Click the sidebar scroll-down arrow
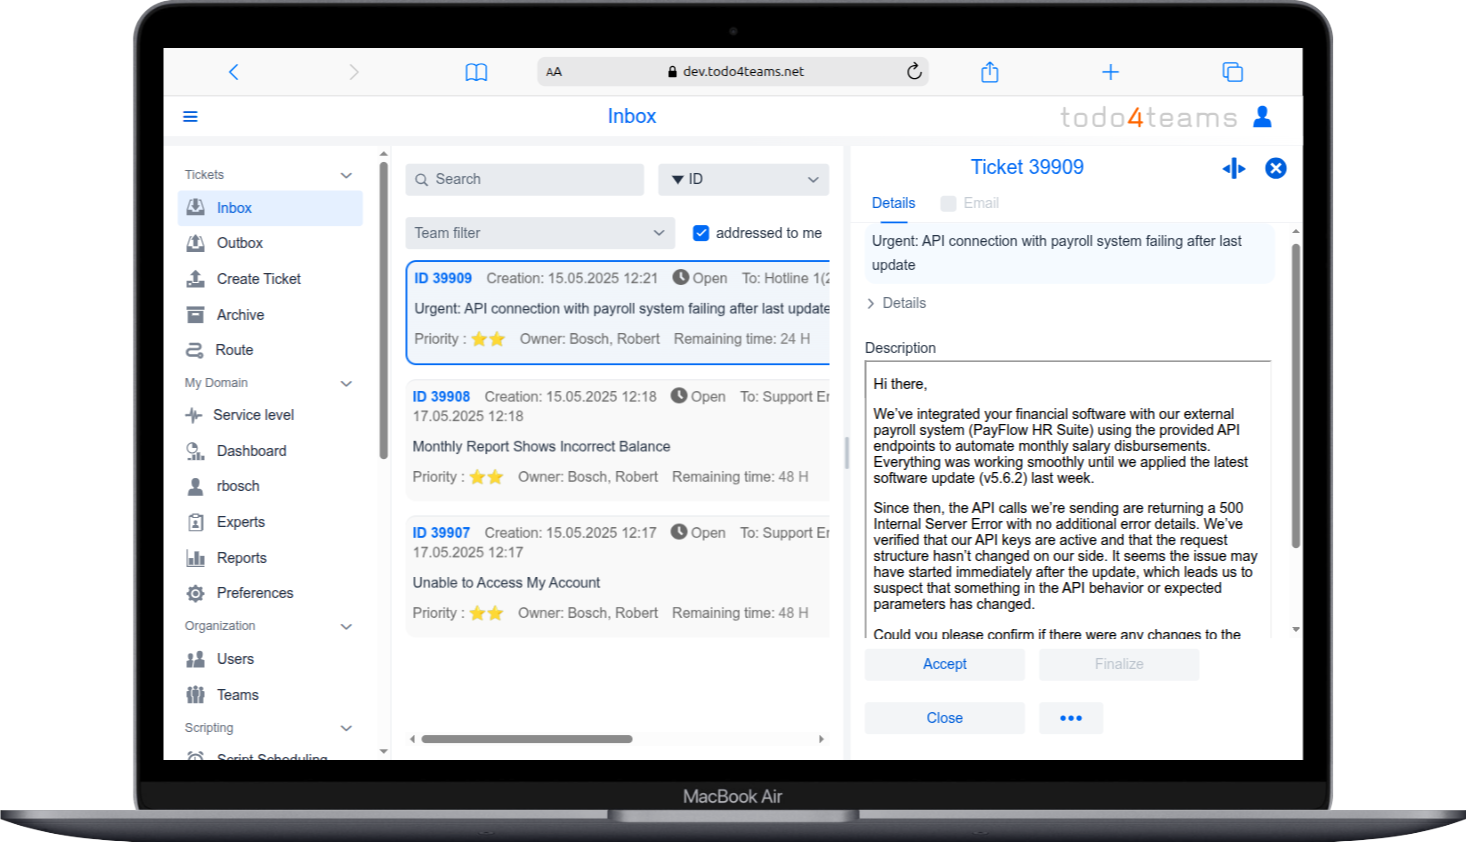Screen dimensions: 1466x842 383,751
